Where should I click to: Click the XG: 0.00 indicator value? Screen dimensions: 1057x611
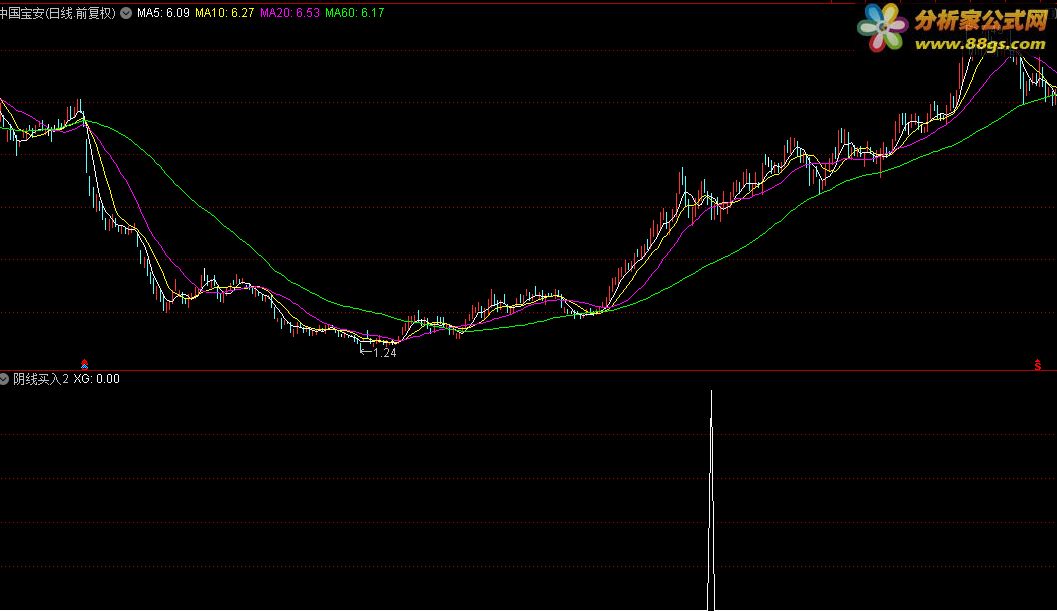96,379
